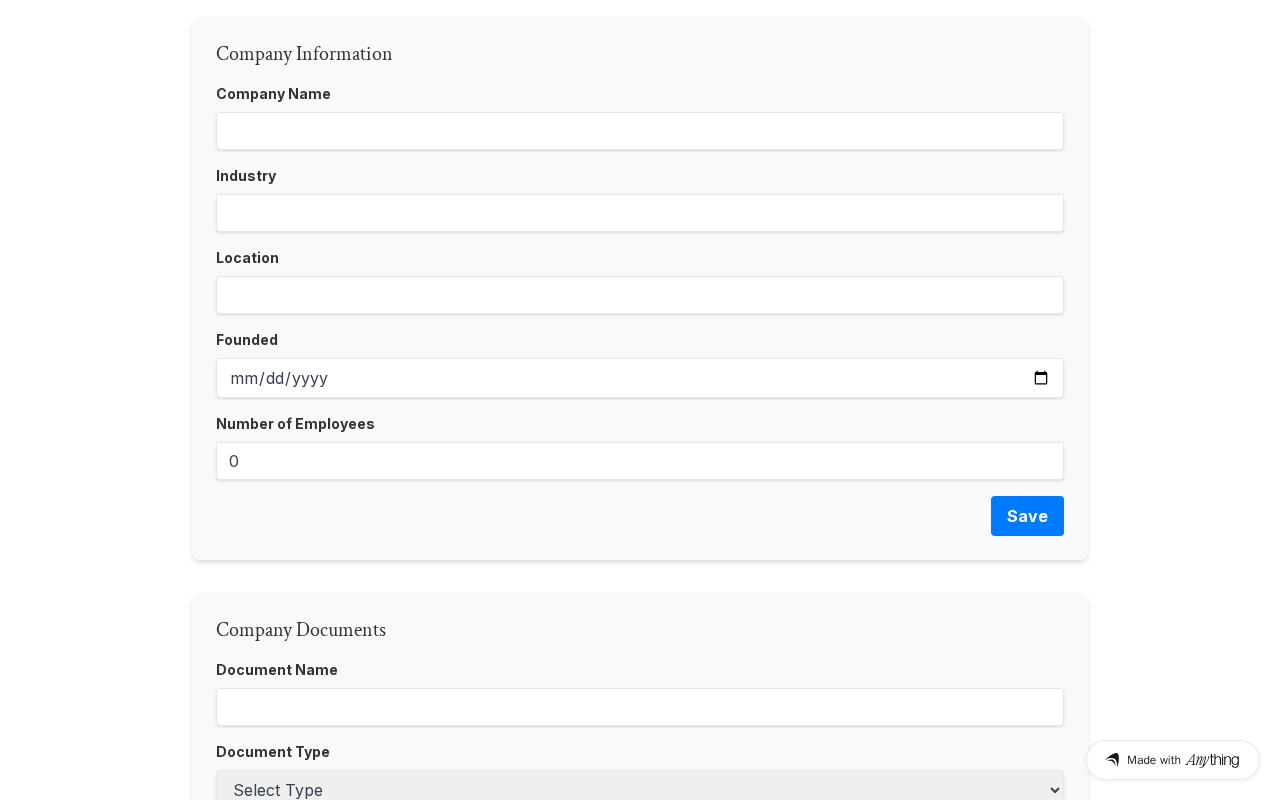
Task: Click the Anything logo icon in badge
Action: [x=1112, y=760]
